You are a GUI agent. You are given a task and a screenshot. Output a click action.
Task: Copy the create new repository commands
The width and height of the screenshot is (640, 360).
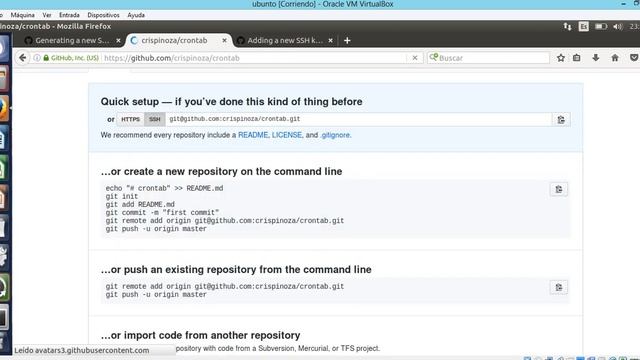pyautogui.click(x=558, y=189)
